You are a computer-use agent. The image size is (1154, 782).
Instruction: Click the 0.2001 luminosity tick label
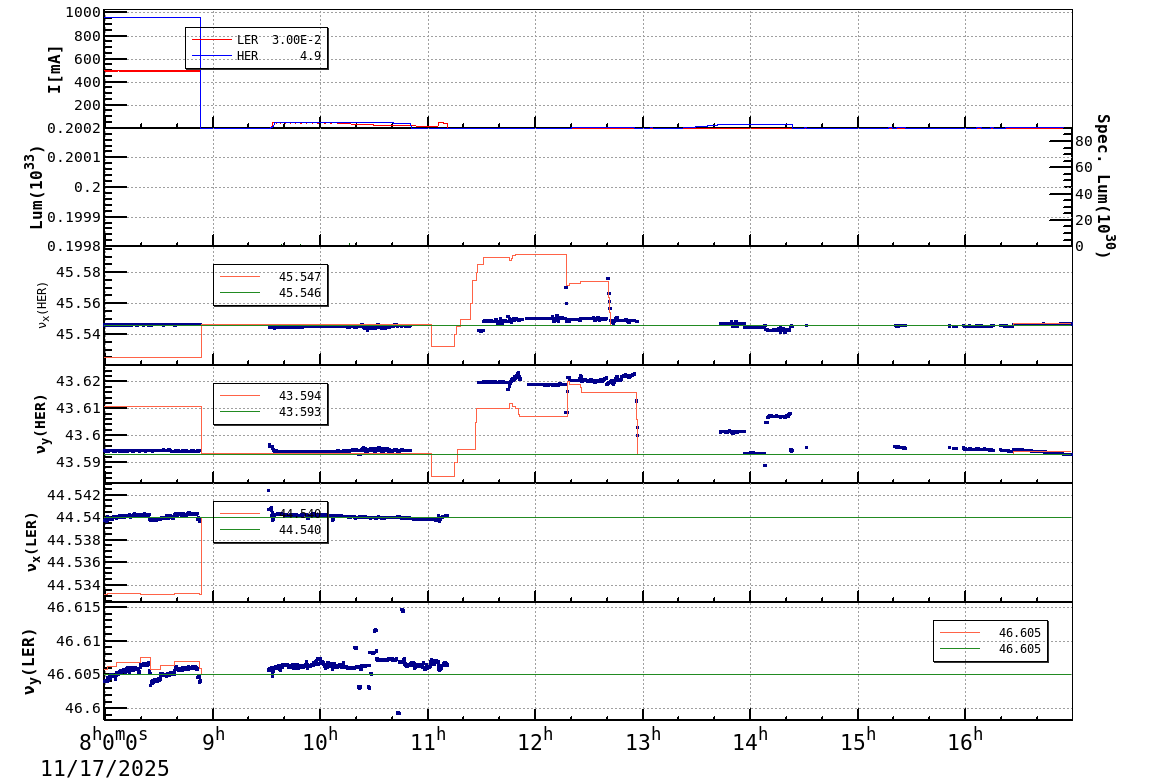click(x=74, y=157)
